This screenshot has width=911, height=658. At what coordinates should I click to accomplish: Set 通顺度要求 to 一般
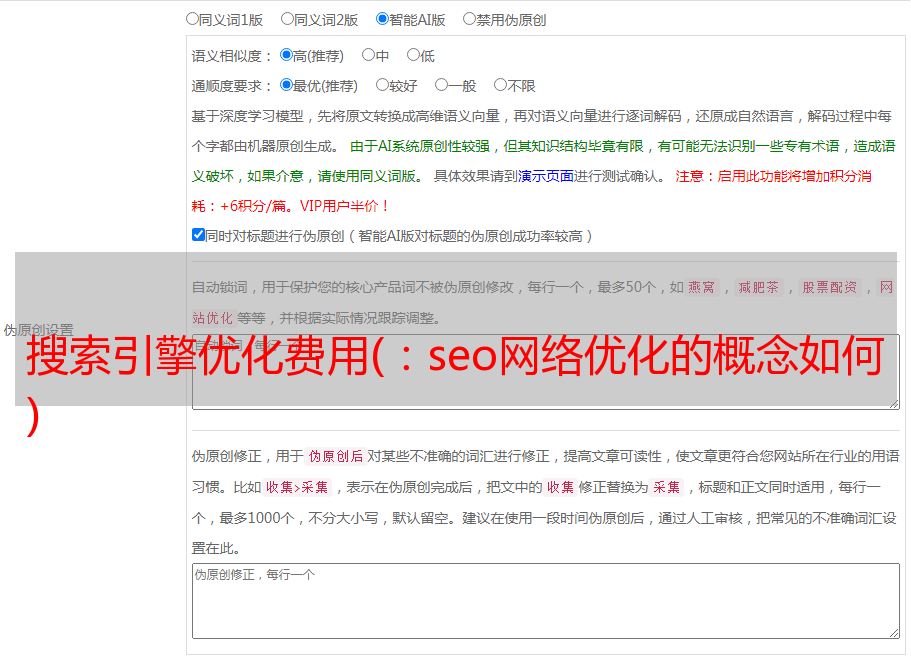[x=441, y=85]
